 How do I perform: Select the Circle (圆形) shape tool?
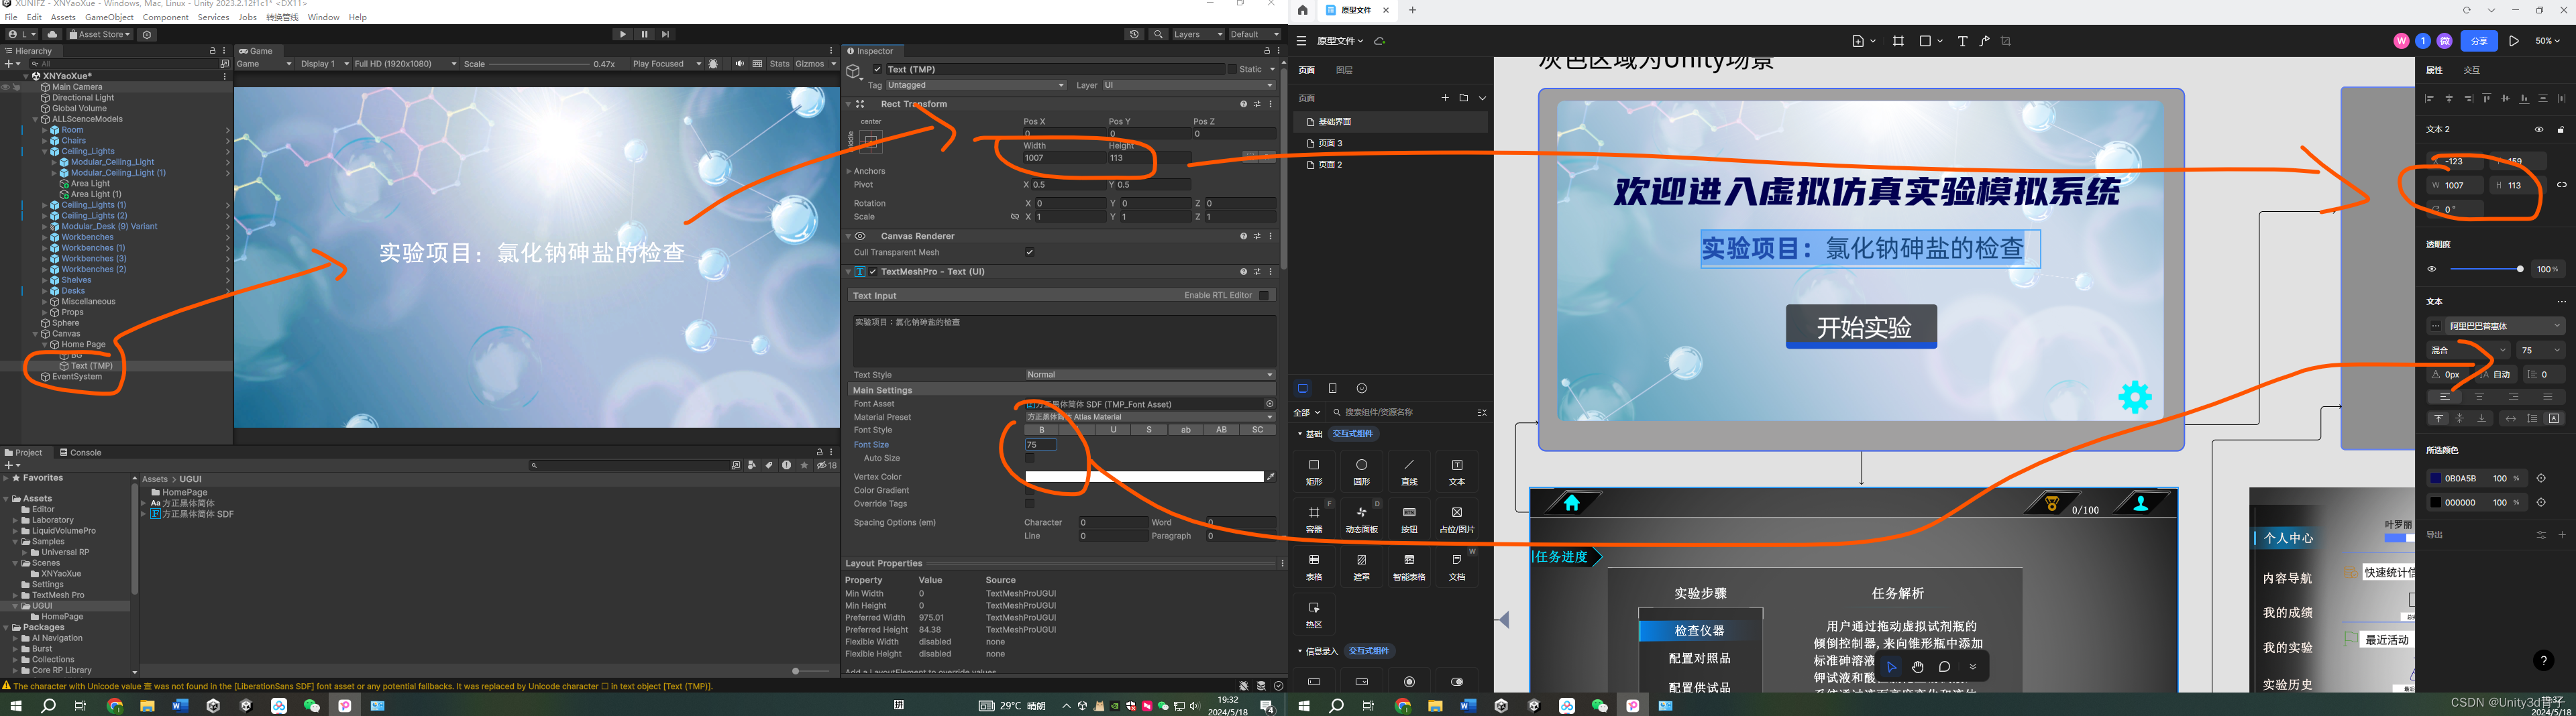point(1362,470)
